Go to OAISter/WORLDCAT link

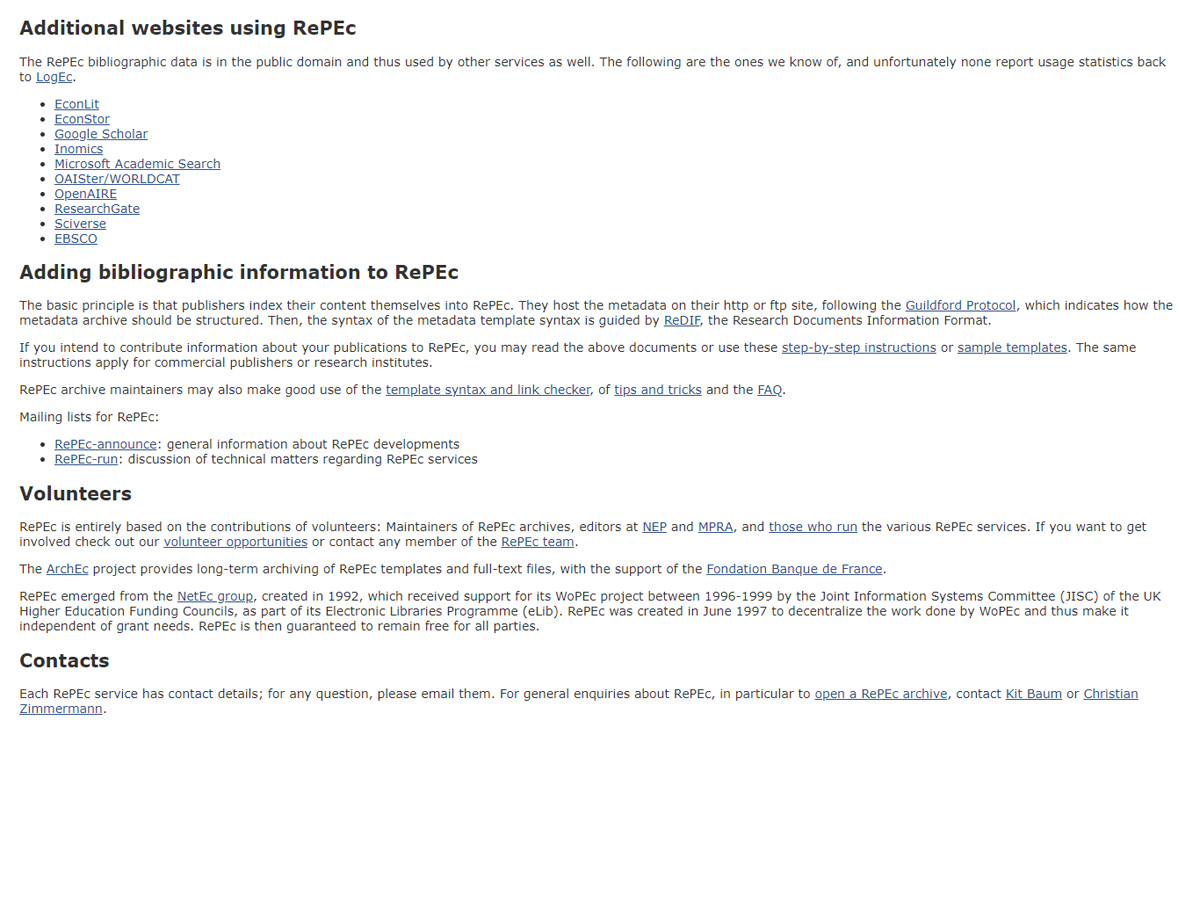tap(117, 179)
